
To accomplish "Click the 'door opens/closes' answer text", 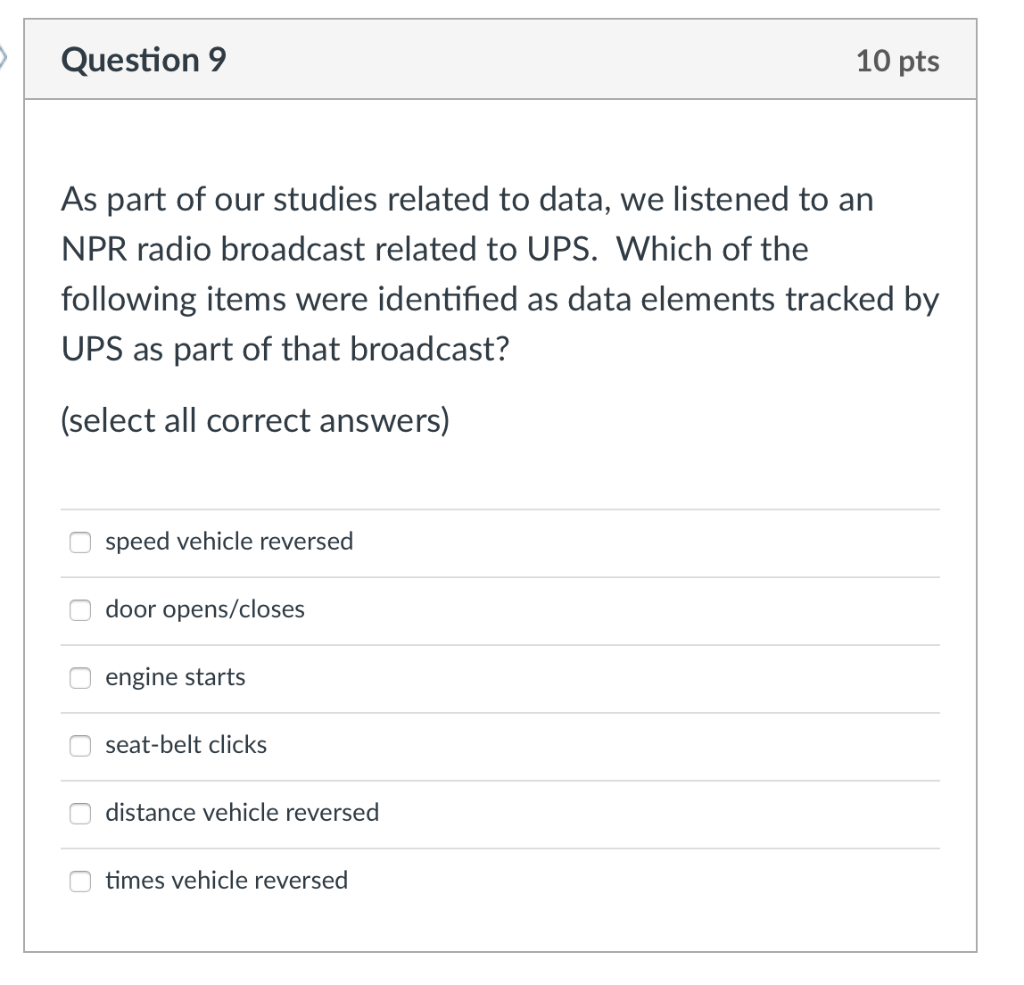I will 205,610.
